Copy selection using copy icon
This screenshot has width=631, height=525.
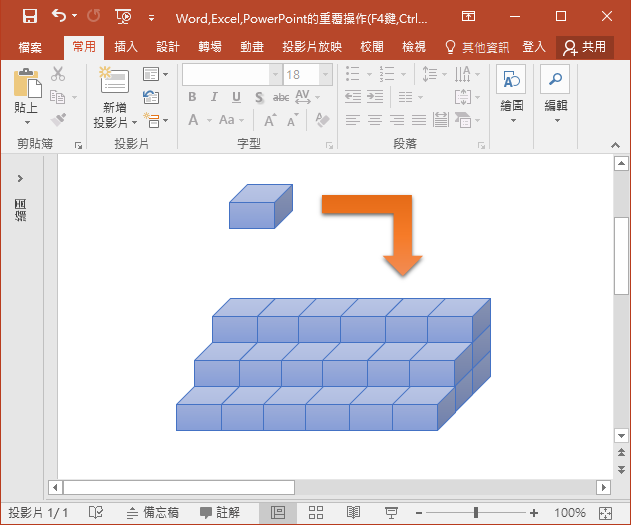coord(58,97)
